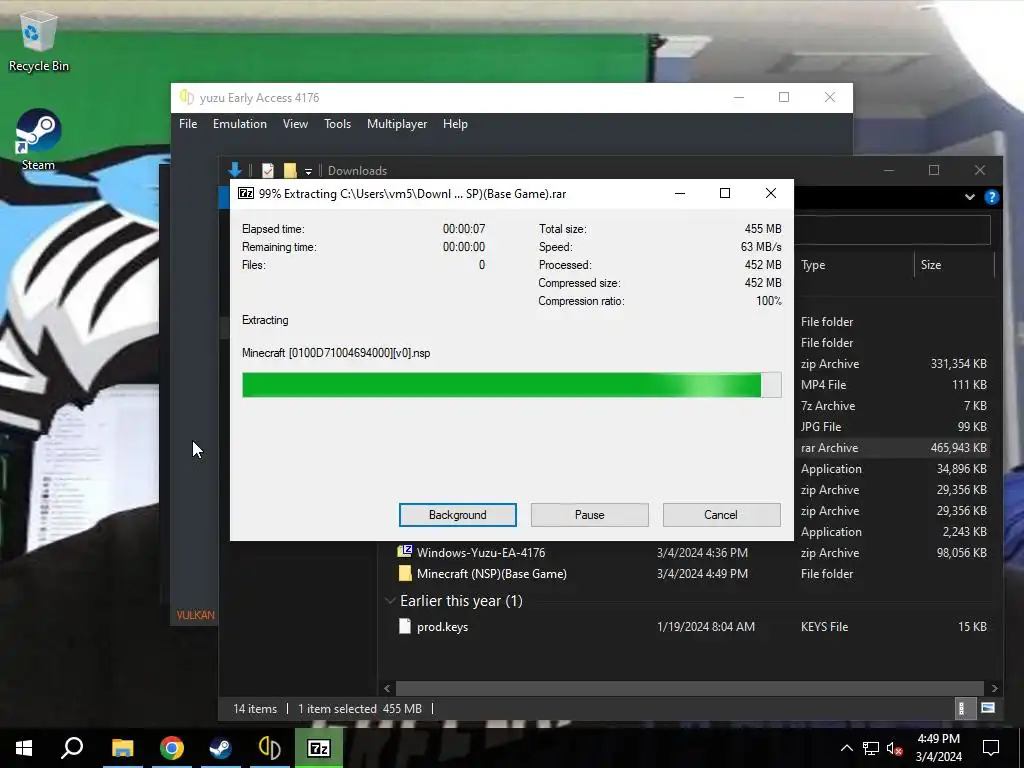Screen dimensions: 1024x768
Task: Click the scroll right arrow in the file list
Action: (994, 688)
